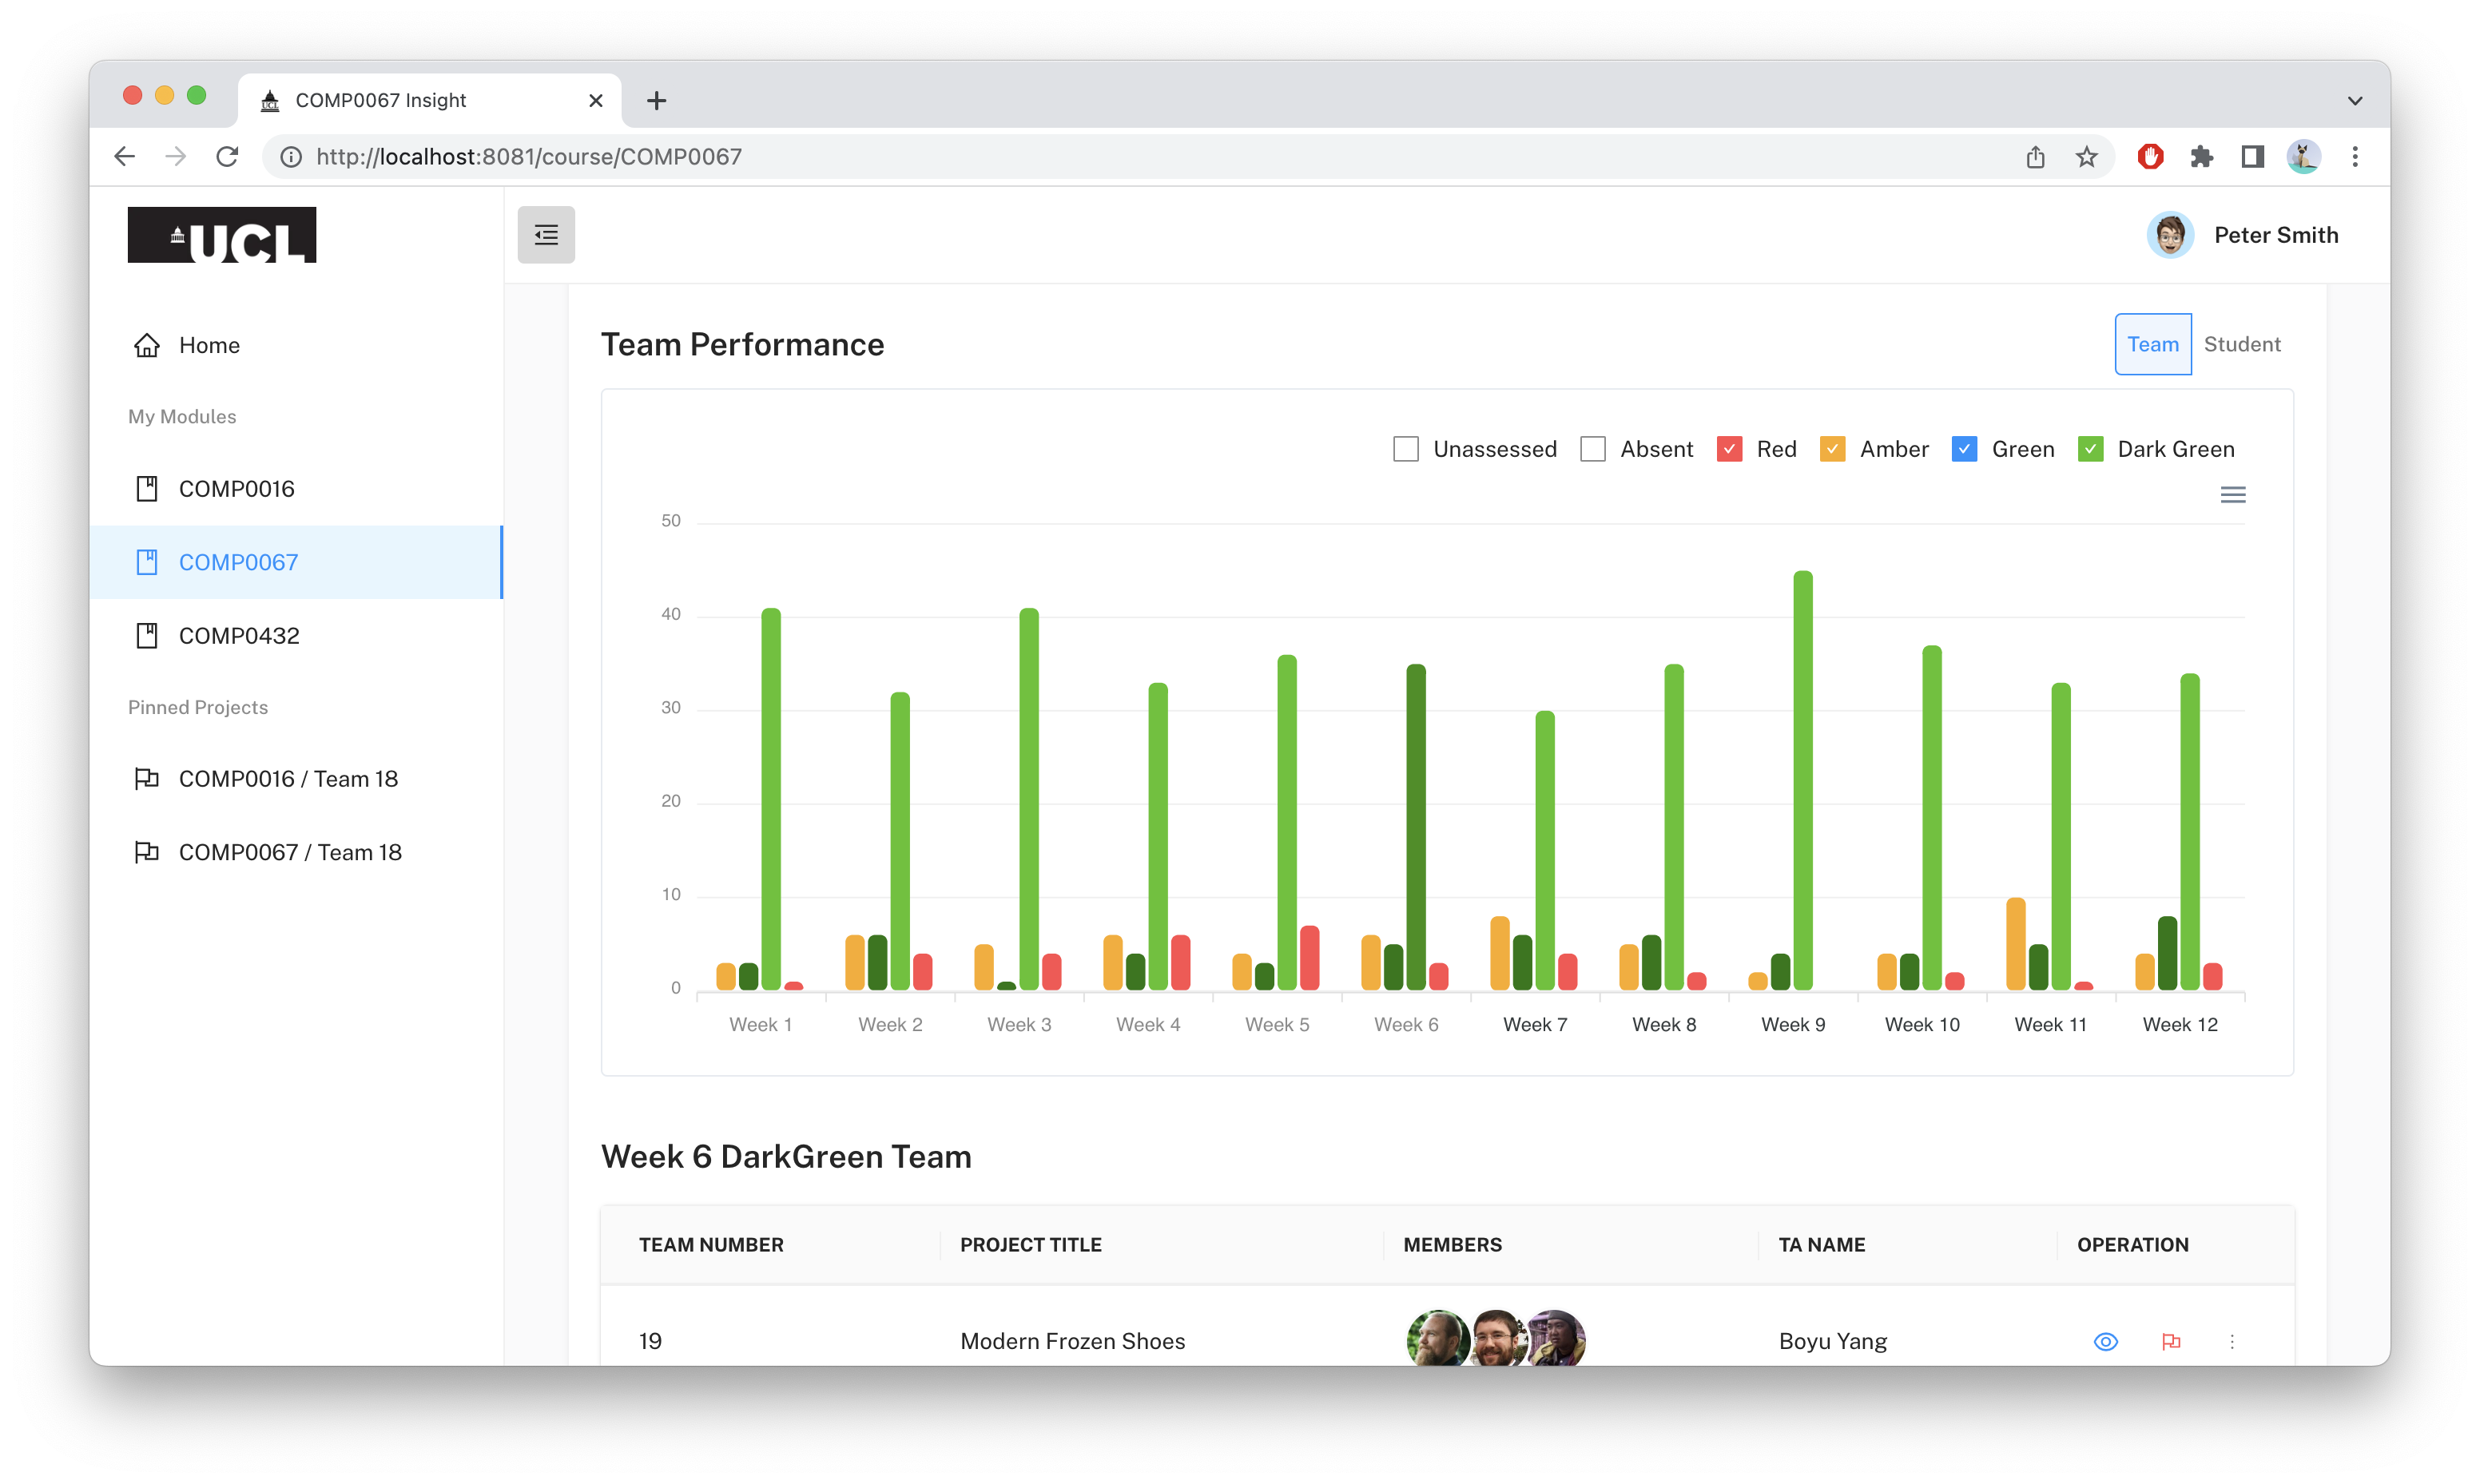Uncheck the Amber legend checkbox
Viewport: 2480px width, 1484px height.
[1832, 449]
